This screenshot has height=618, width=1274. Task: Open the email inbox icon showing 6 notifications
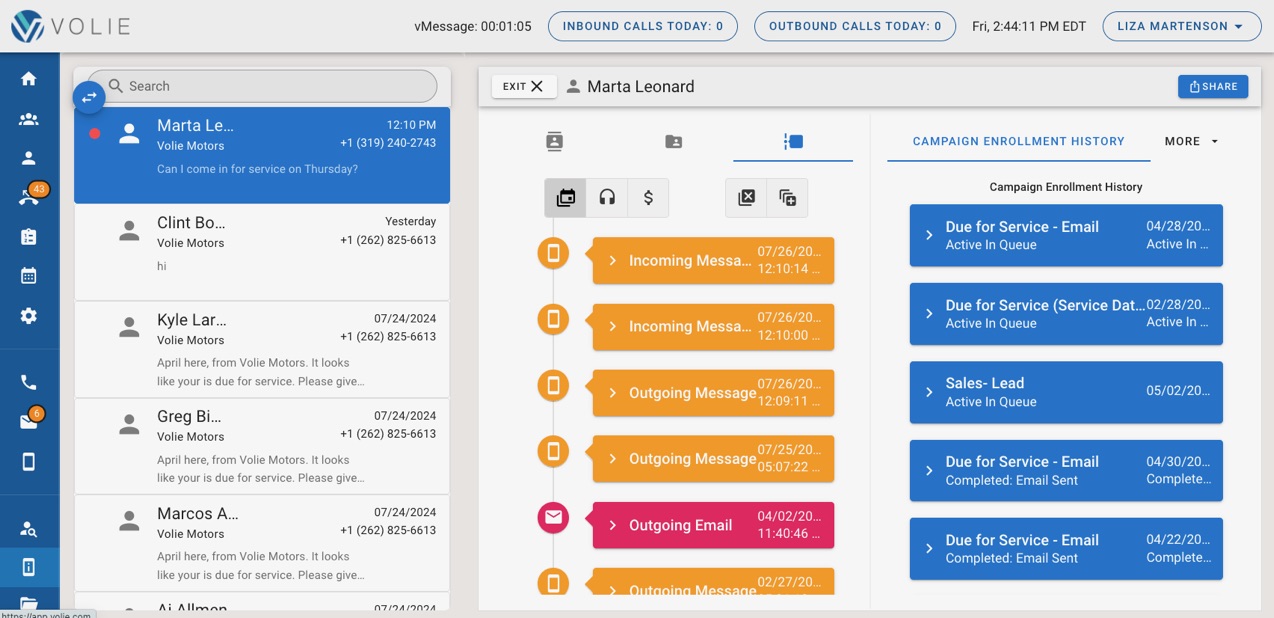pos(29,419)
